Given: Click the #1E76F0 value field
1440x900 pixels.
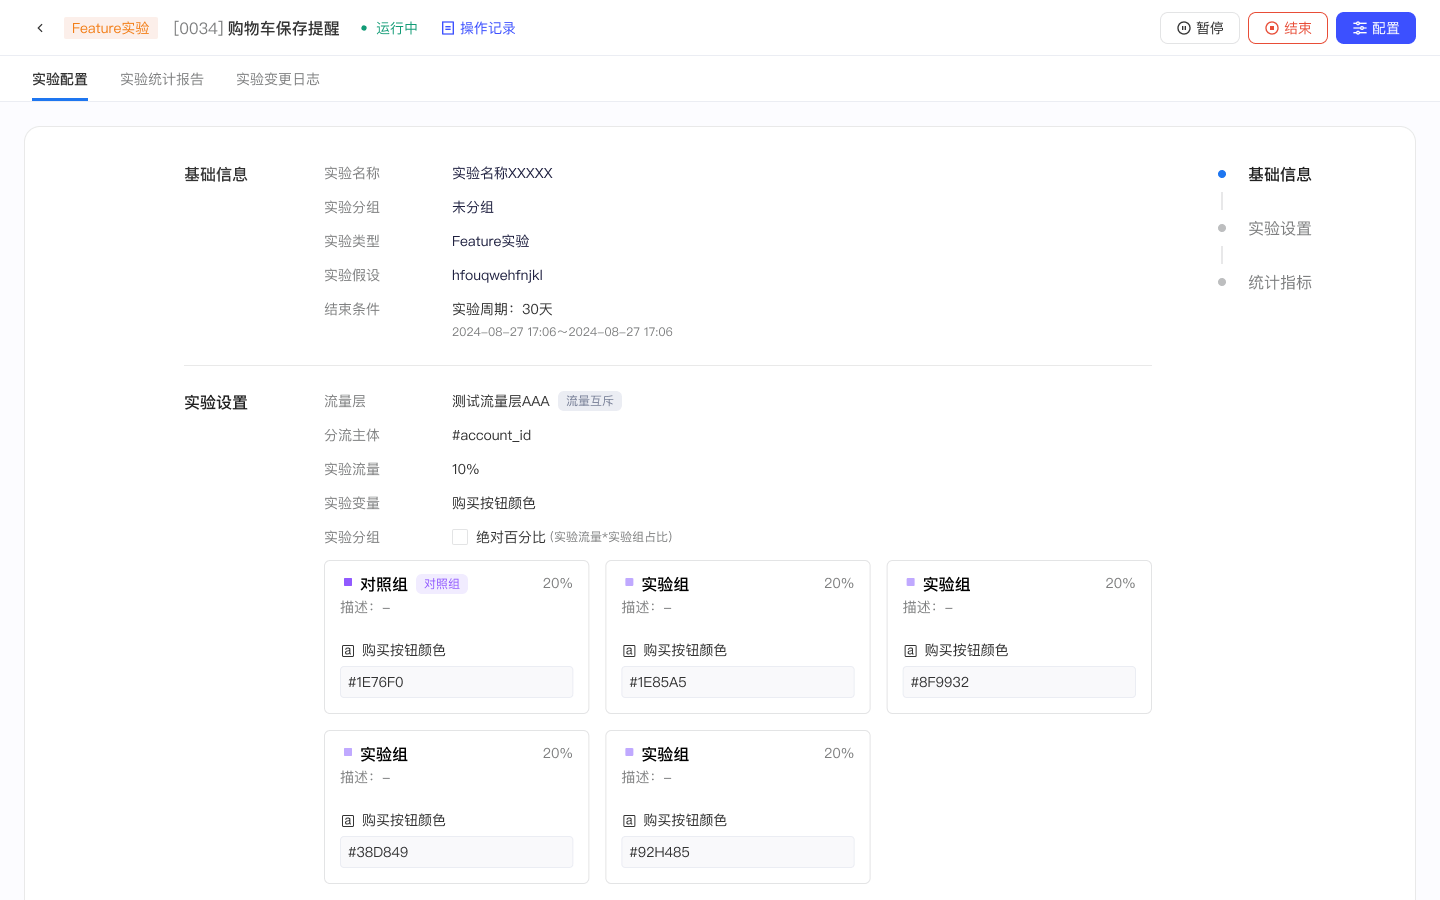Looking at the screenshot, I should coord(456,682).
